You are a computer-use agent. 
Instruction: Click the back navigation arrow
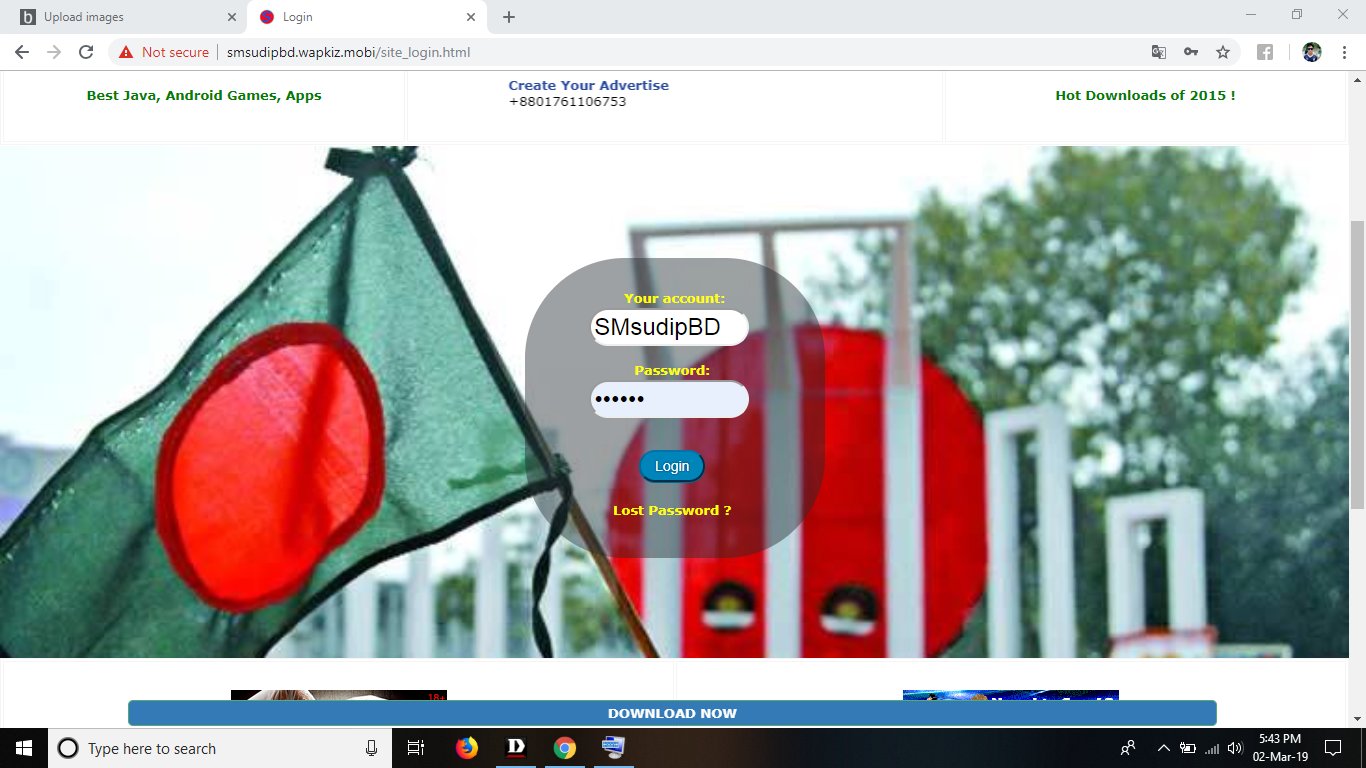click(x=22, y=52)
